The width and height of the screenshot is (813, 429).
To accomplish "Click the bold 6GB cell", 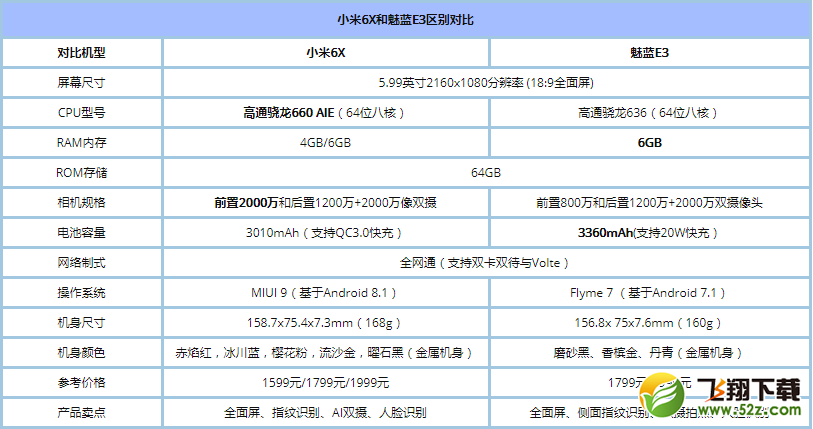I will [650, 143].
